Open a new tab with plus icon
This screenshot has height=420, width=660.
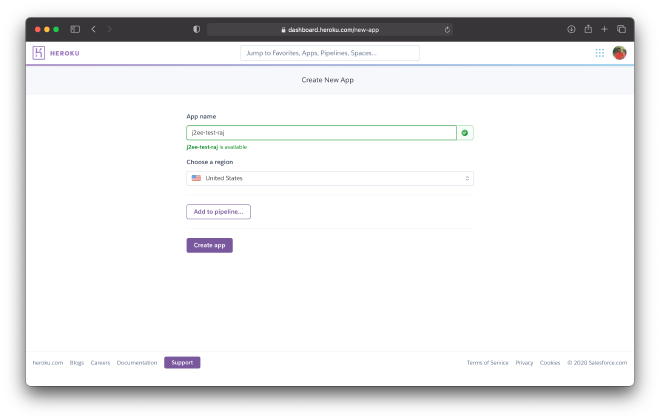pyautogui.click(x=604, y=29)
